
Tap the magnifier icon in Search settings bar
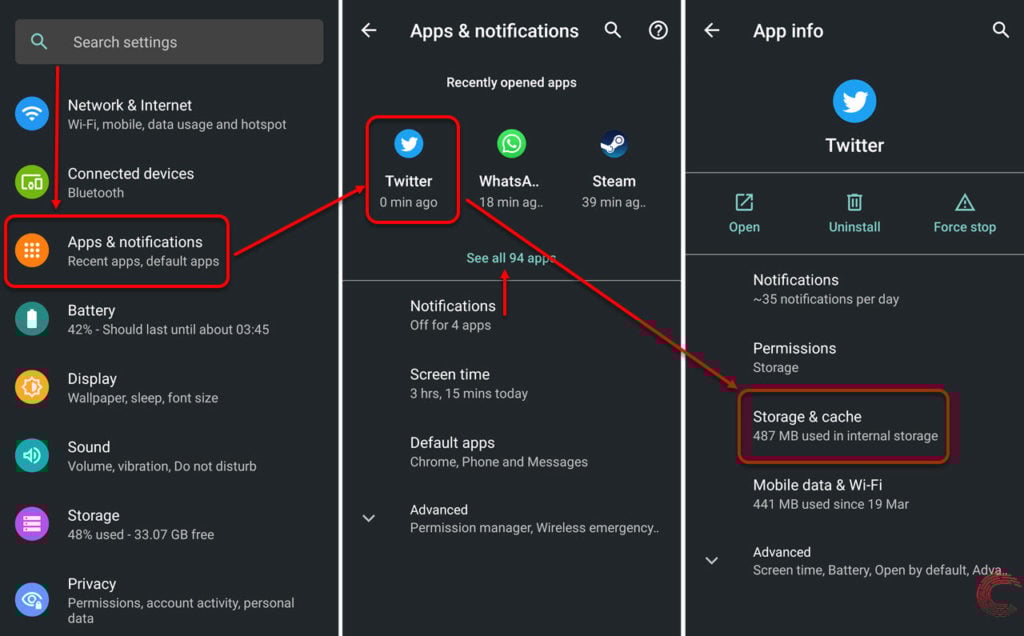39,42
